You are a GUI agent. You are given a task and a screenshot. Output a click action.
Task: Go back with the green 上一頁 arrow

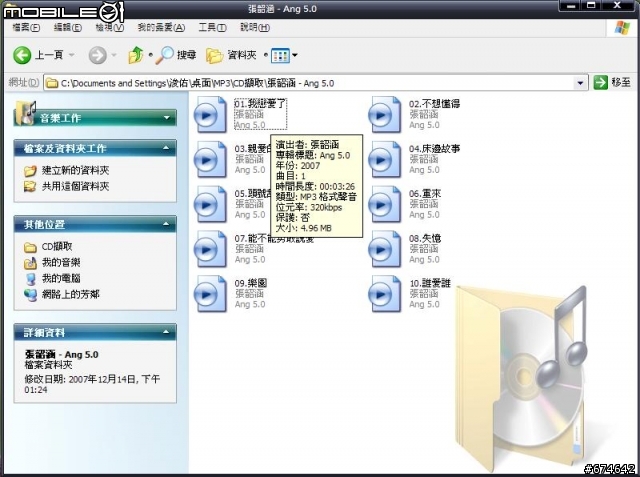[22, 55]
